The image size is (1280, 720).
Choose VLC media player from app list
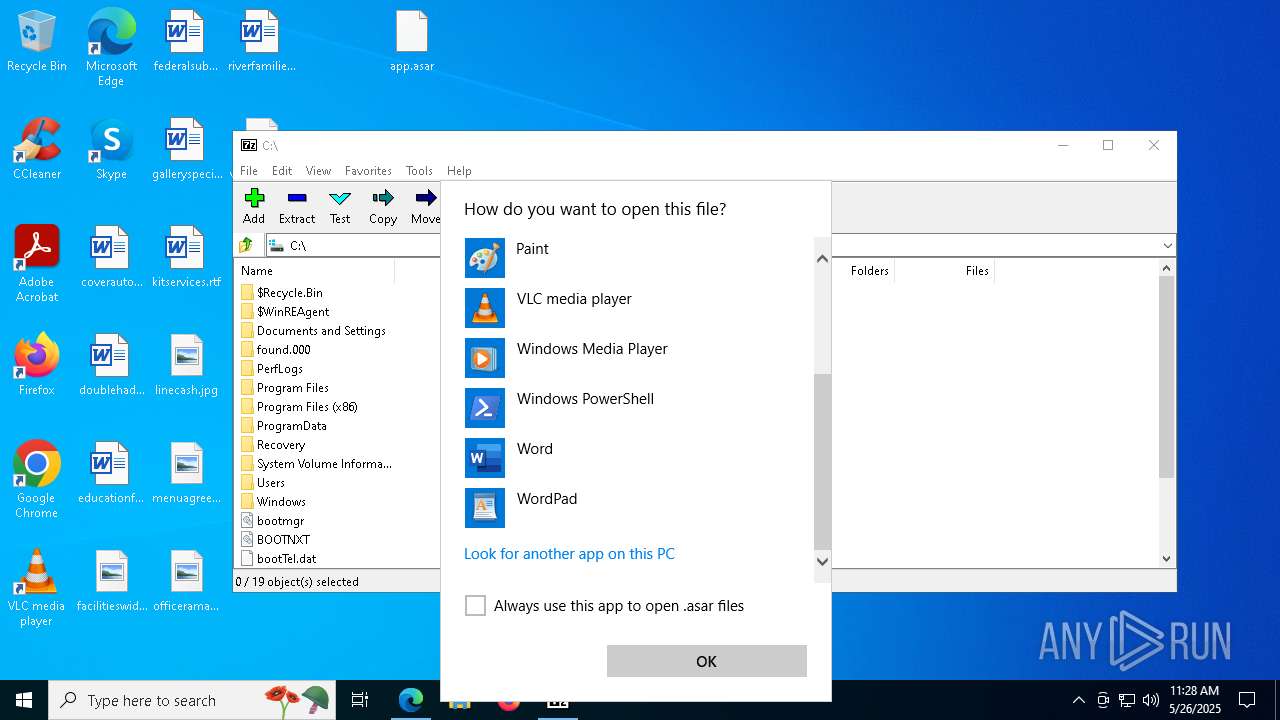click(x=636, y=308)
